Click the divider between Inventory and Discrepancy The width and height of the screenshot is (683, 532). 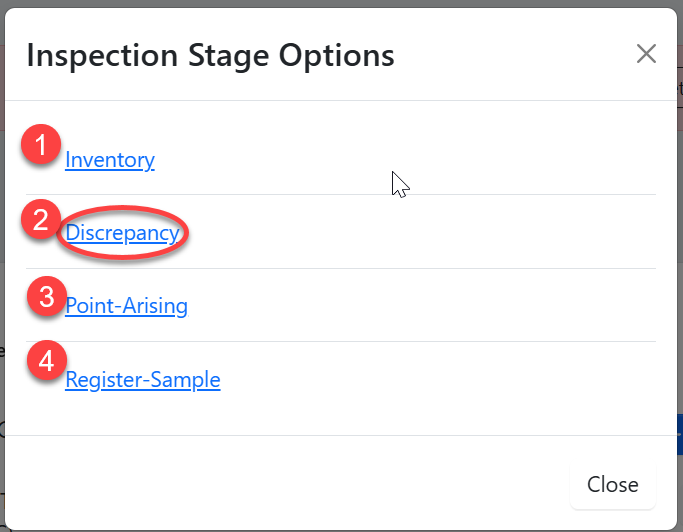click(340, 194)
